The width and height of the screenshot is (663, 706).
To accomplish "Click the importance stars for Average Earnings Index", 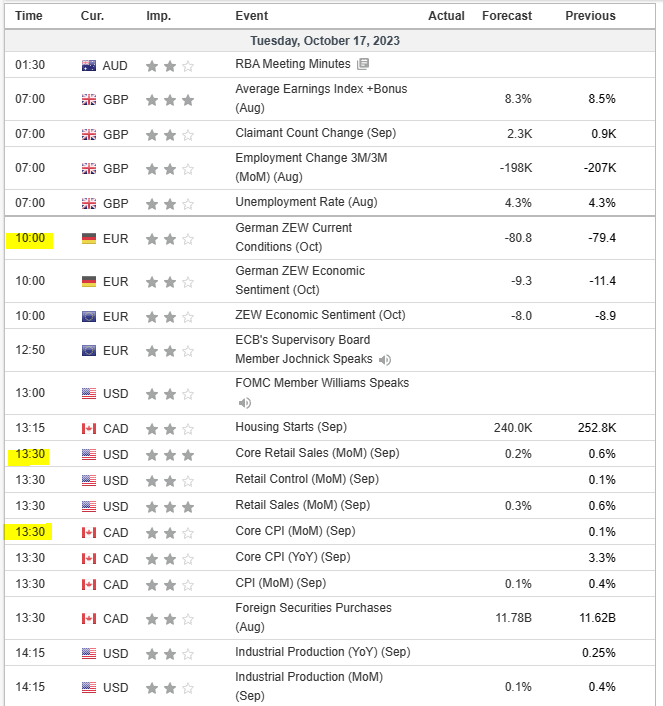I will coord(170,99).
